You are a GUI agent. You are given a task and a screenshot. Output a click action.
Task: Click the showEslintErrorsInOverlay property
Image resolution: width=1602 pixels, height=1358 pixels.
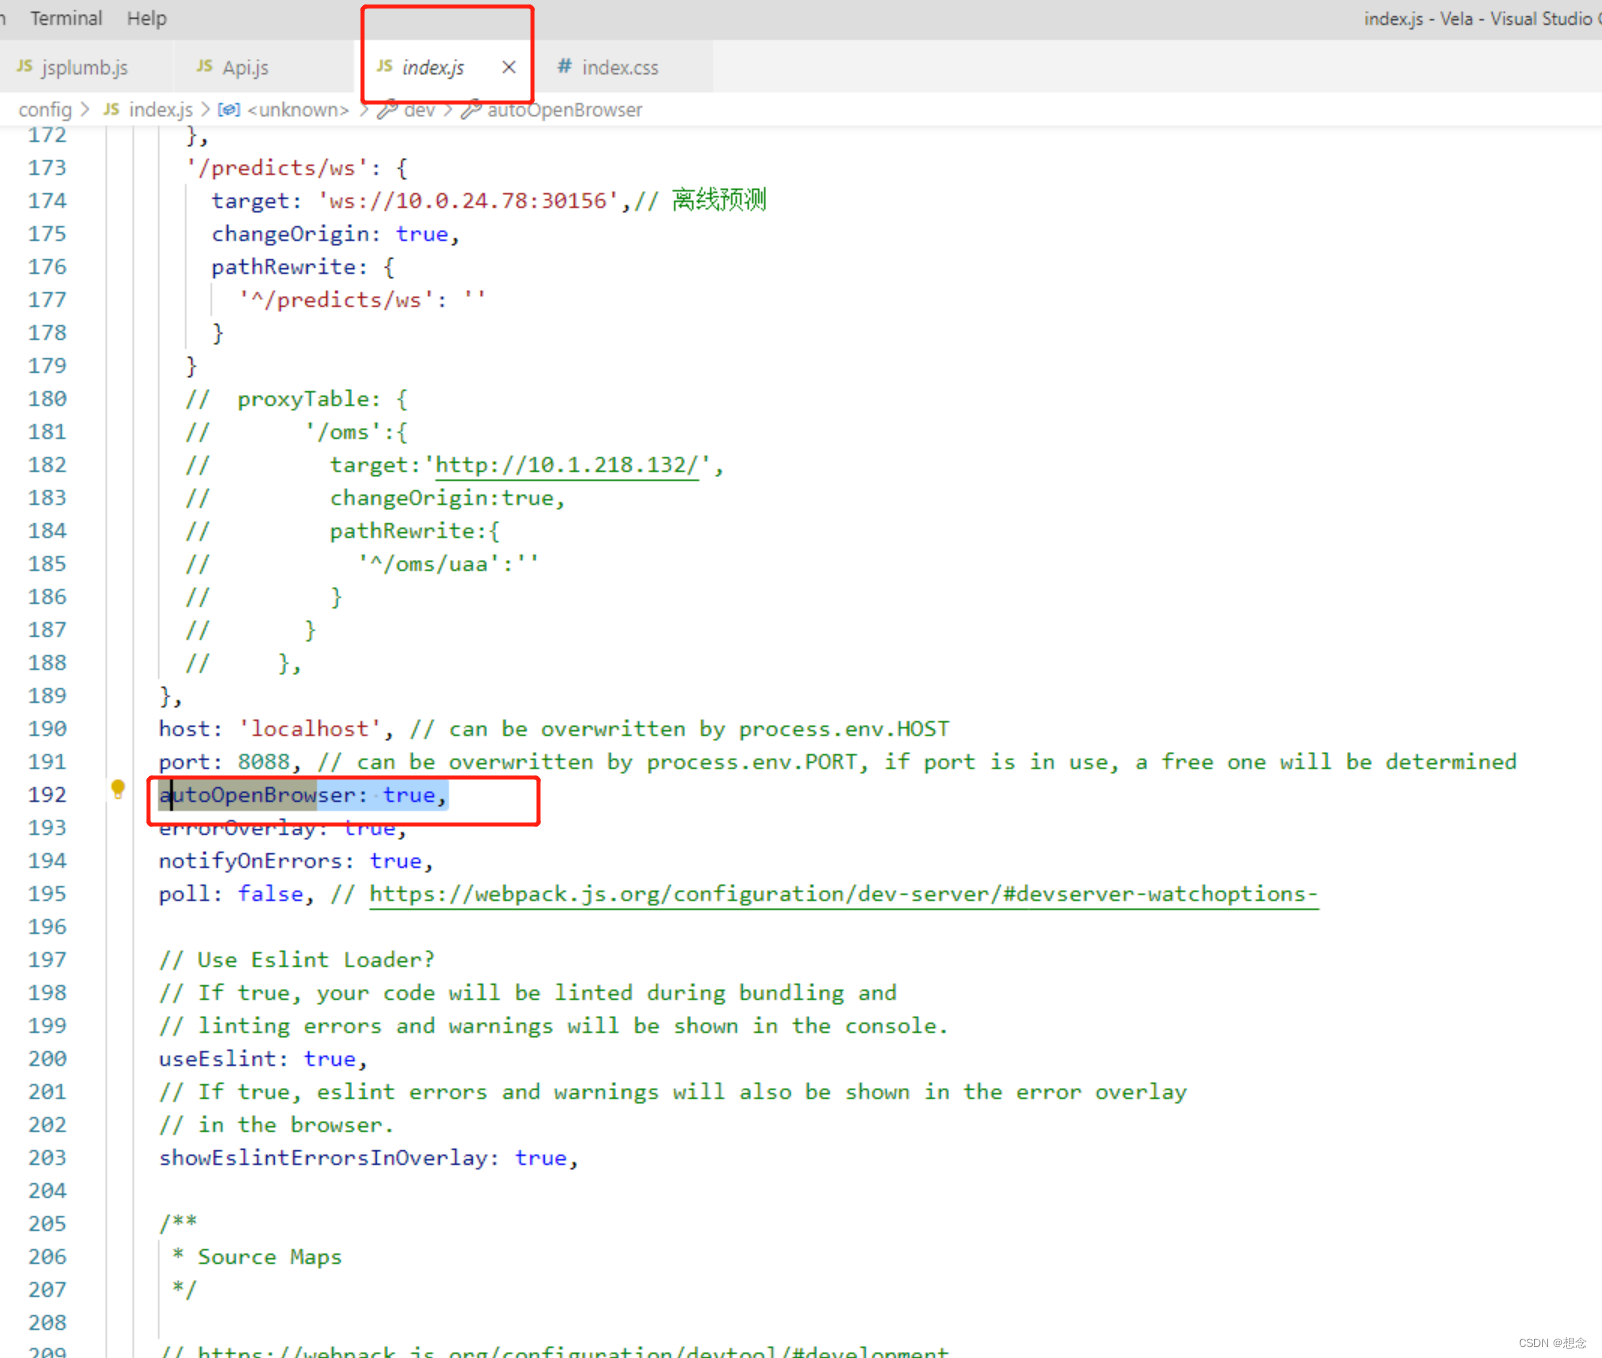point(323,1158)
